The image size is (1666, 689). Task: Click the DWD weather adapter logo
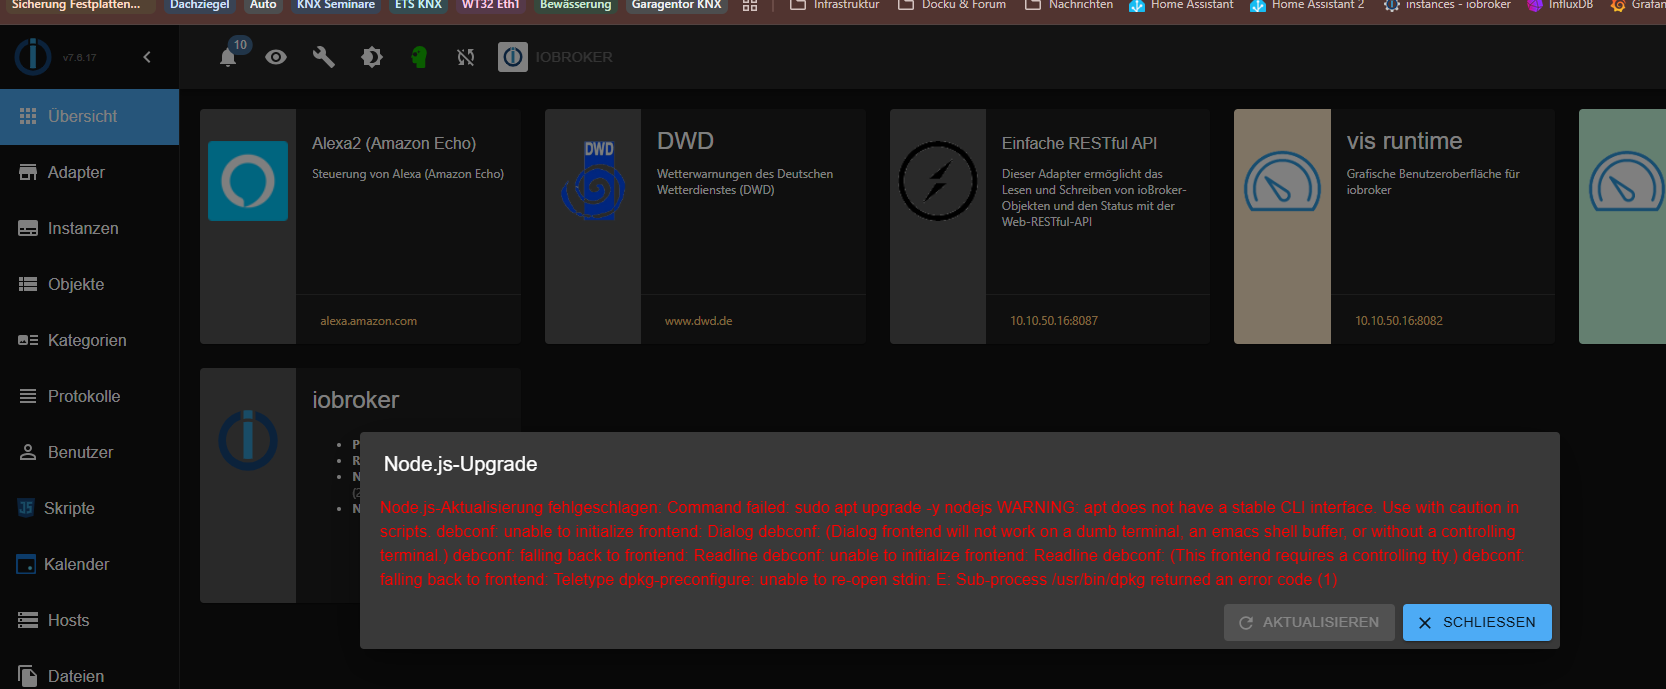click(x=593, y=181)
